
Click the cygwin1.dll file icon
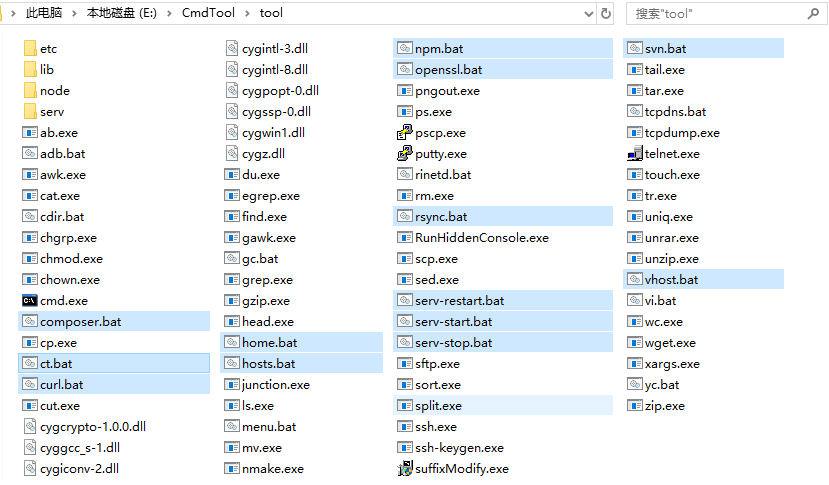coord(232,133)
